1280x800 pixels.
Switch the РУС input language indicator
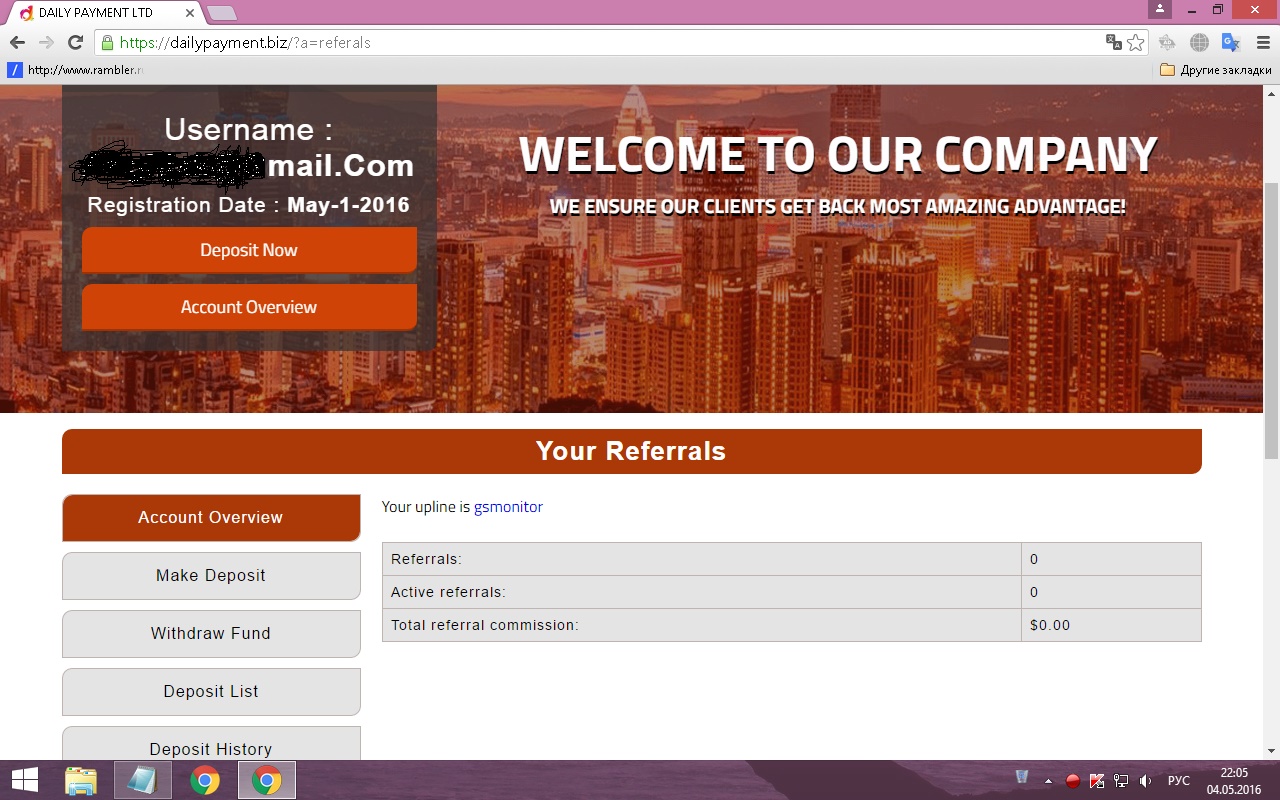[1179, 781]
